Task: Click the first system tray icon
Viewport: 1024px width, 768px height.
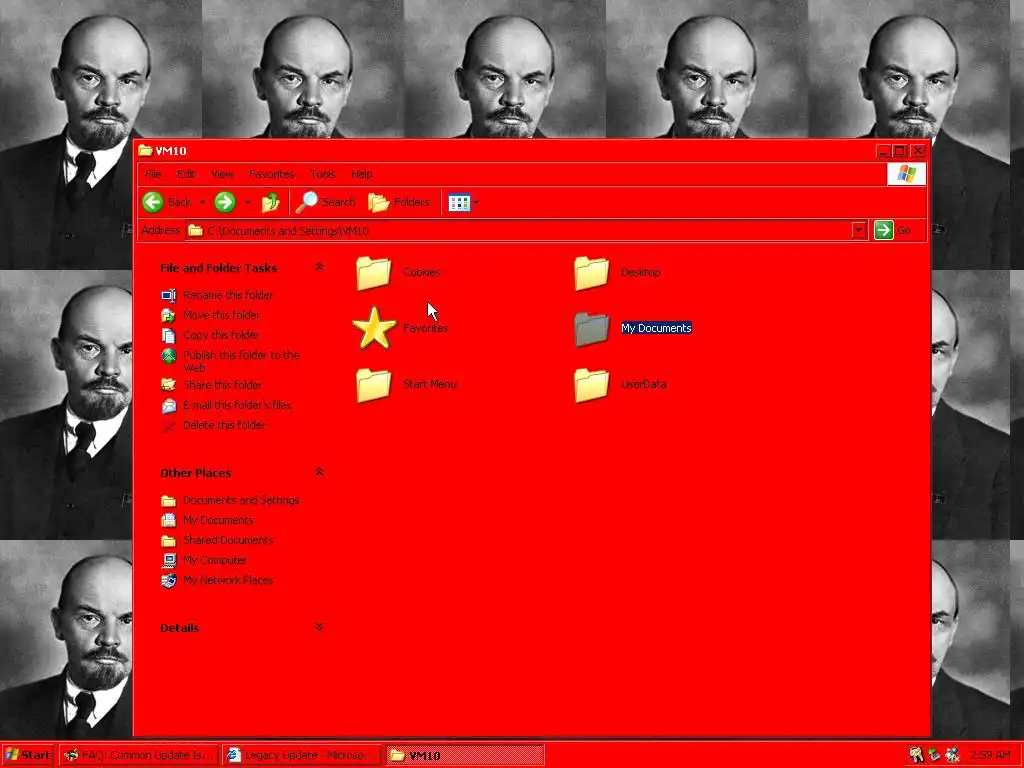Action: [x=917, y=756]
